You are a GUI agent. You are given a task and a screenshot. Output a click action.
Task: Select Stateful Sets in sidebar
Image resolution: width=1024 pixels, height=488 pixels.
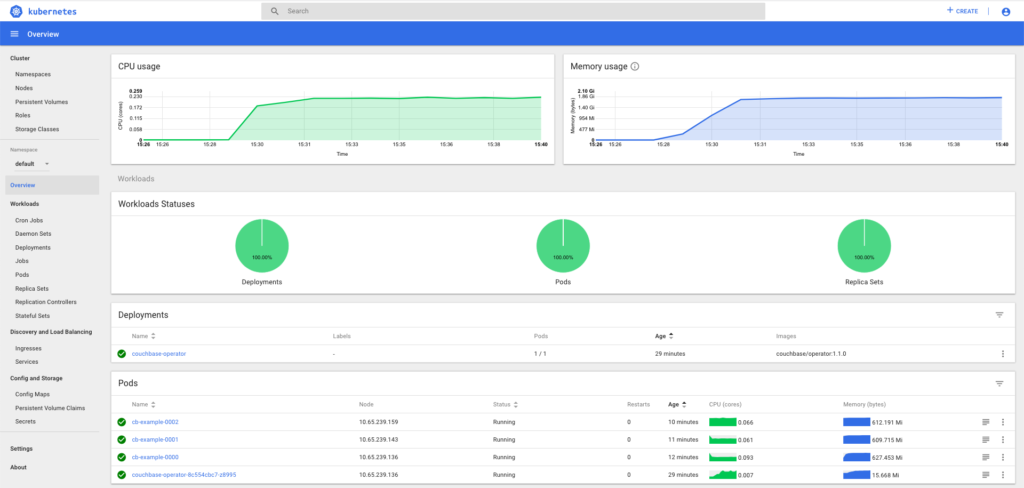[33, 315]
